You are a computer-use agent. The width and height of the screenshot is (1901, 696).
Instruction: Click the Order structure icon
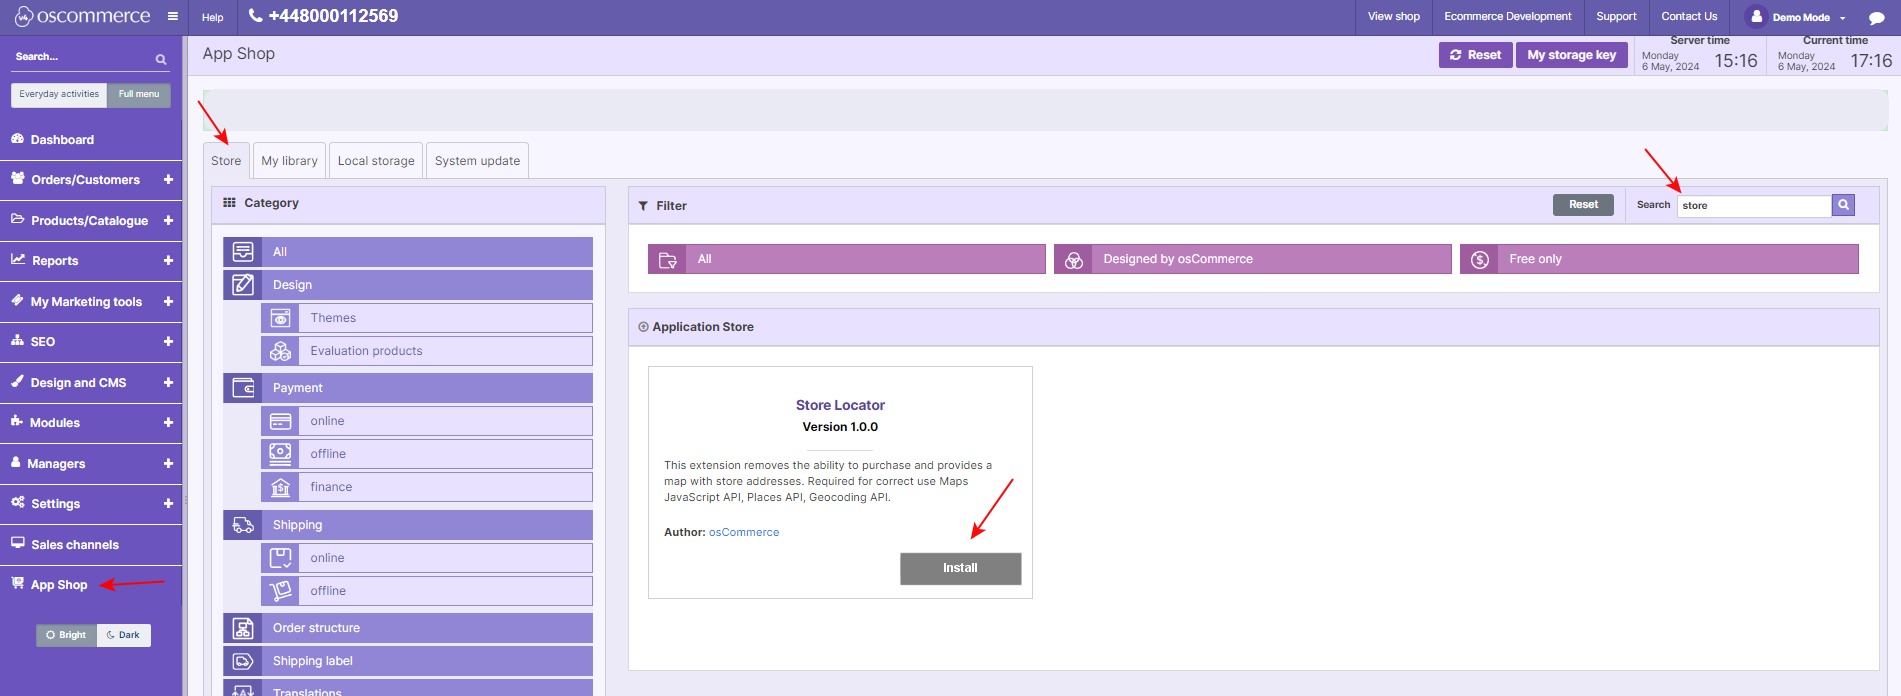pyautogui.click(x=243, y=628)
